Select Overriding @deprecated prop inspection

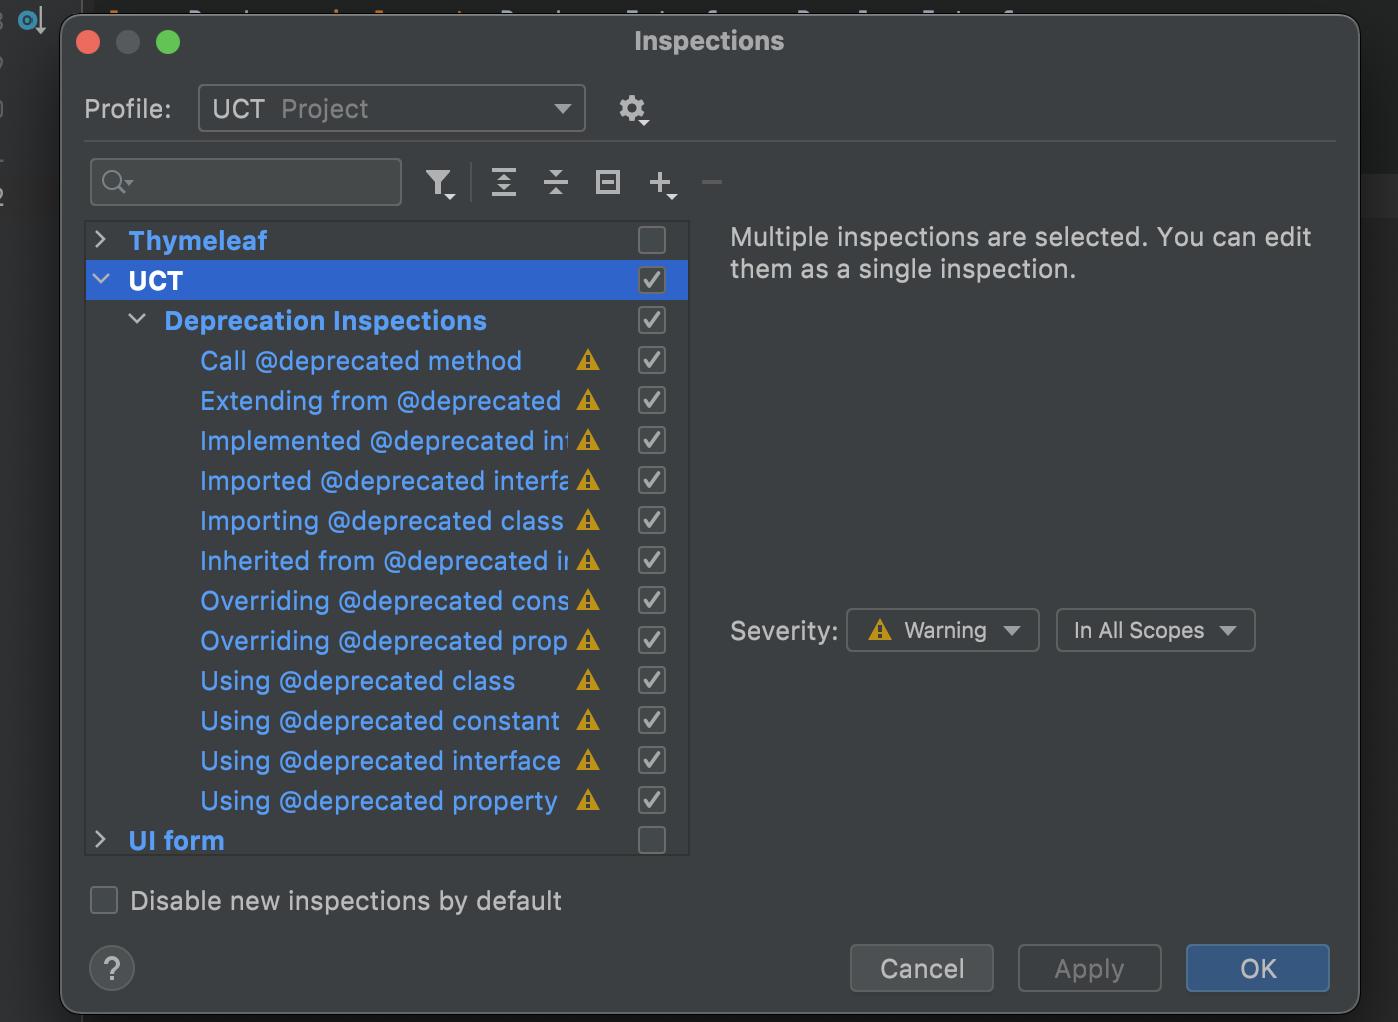click(x=384, y=641)
